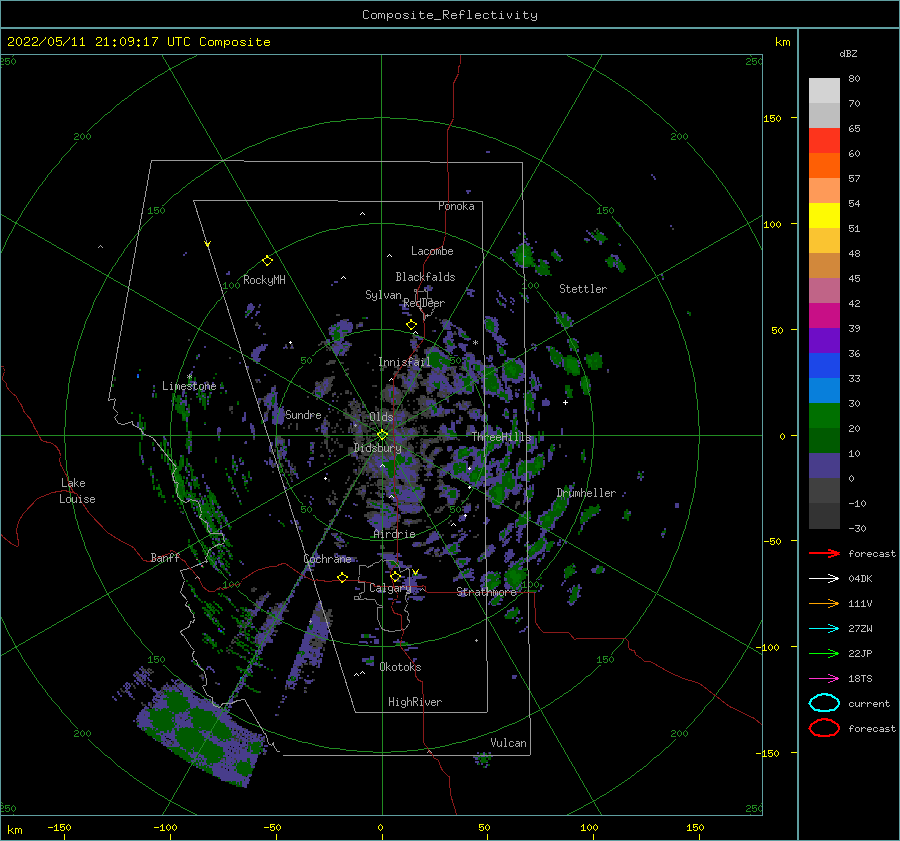The height and width of the screenshot is (841, 900).
Task: Click the 2022/05/11 21:09:17 UTC Composite timestamp
Action: [x=138, y=42]
